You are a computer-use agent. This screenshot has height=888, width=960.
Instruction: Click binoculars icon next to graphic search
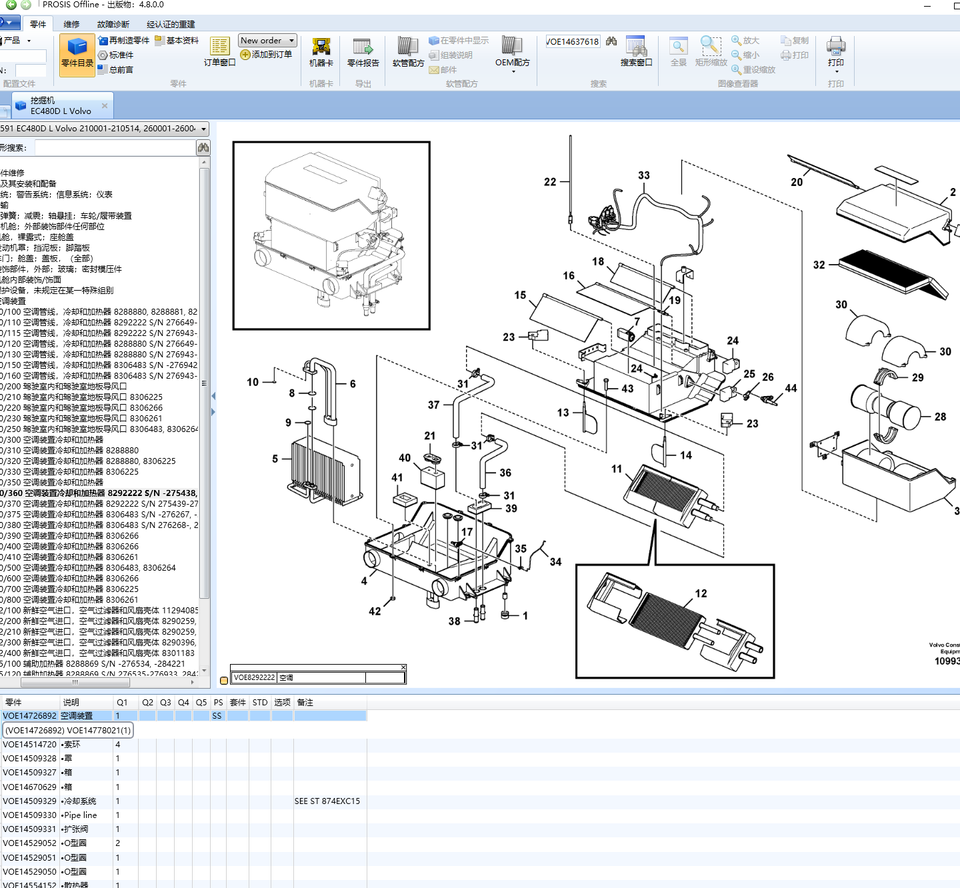pos(203,148)
